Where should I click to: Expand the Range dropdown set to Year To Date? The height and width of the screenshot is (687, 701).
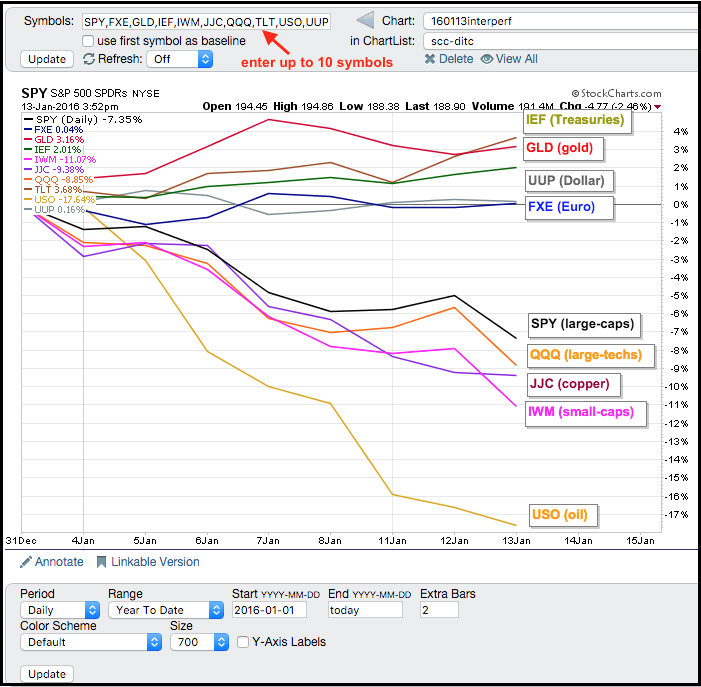click(x=166, y=610)
